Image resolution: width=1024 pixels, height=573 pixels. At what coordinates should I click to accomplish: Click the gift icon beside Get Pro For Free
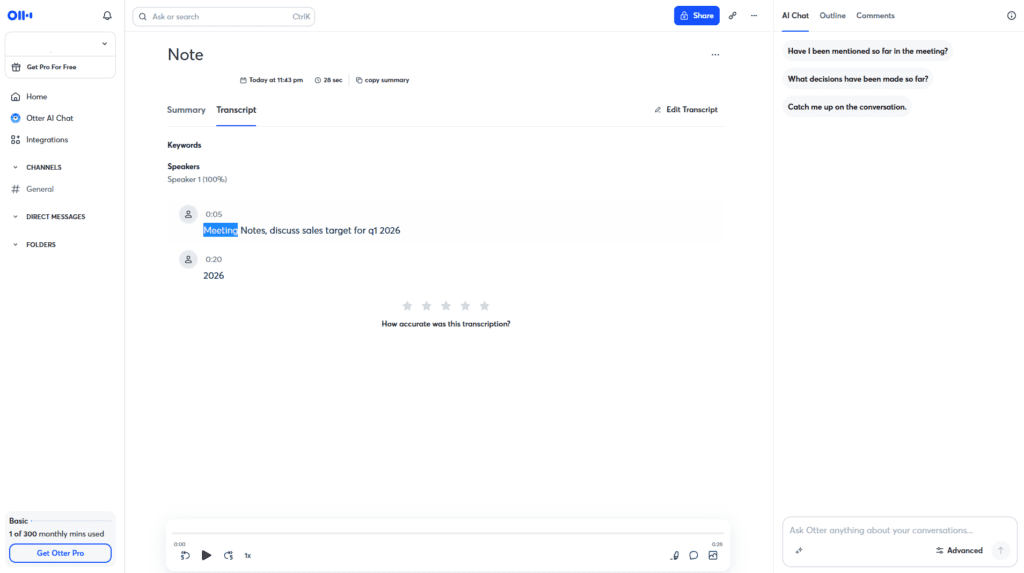16,67
